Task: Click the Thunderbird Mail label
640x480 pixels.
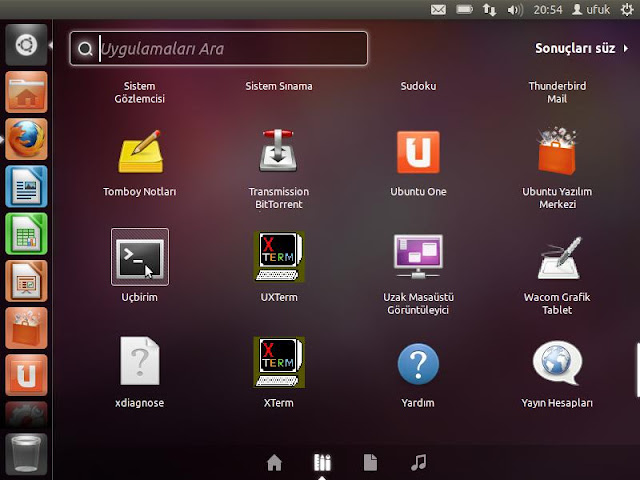Action: coord(557,92)
